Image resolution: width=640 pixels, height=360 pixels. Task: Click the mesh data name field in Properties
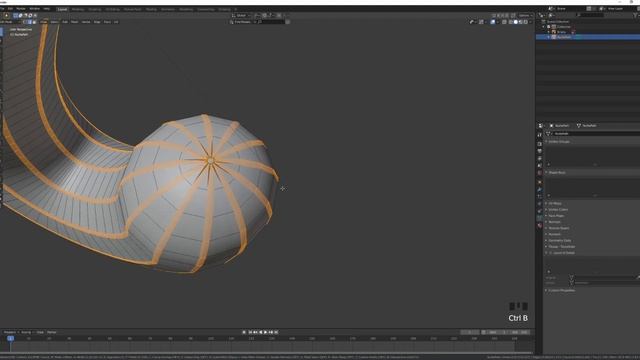point(596,133)
